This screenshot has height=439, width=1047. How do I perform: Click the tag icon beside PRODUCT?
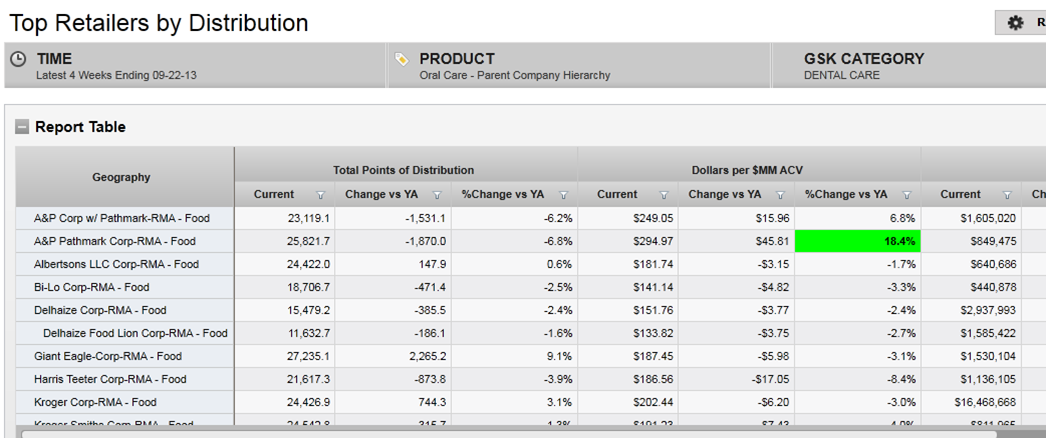click(x=402, y=60)
